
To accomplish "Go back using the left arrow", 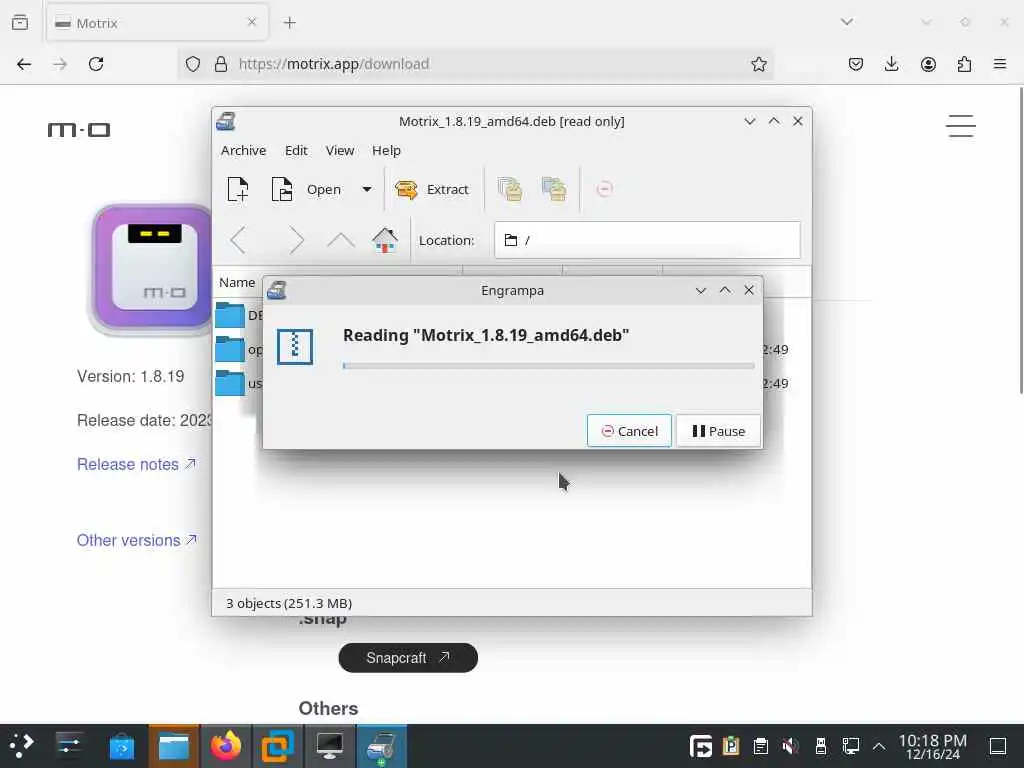I will (238, 240).
